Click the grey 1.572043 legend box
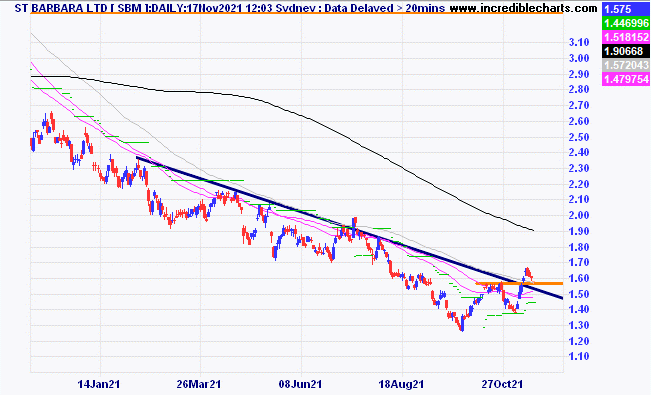Viewport: 651px width, 395px height. pos(626,65)
